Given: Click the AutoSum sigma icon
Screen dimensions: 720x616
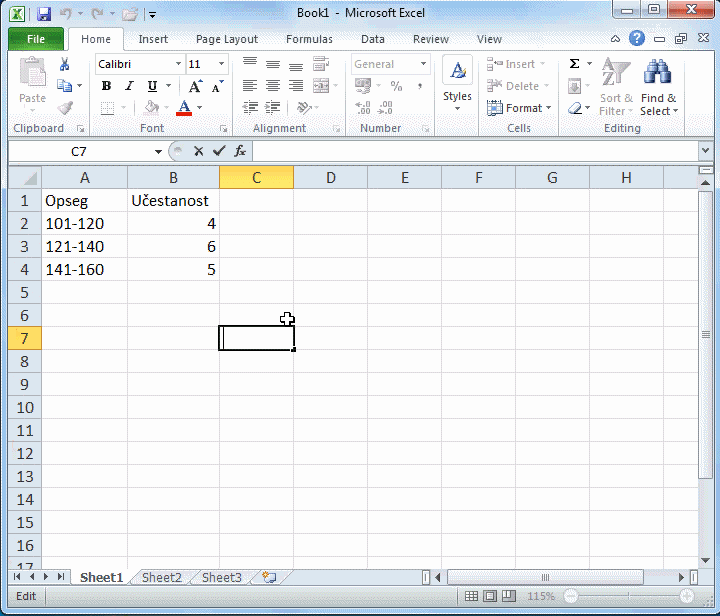Looking at the screenshot, I should tap(574, 64).
